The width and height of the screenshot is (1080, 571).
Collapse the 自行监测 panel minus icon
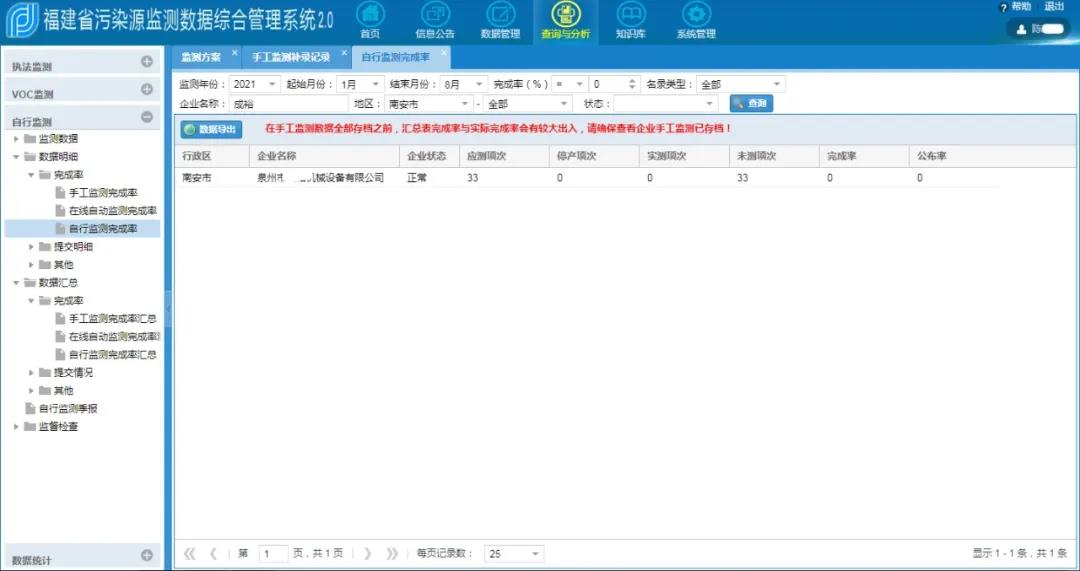point(147,117)
